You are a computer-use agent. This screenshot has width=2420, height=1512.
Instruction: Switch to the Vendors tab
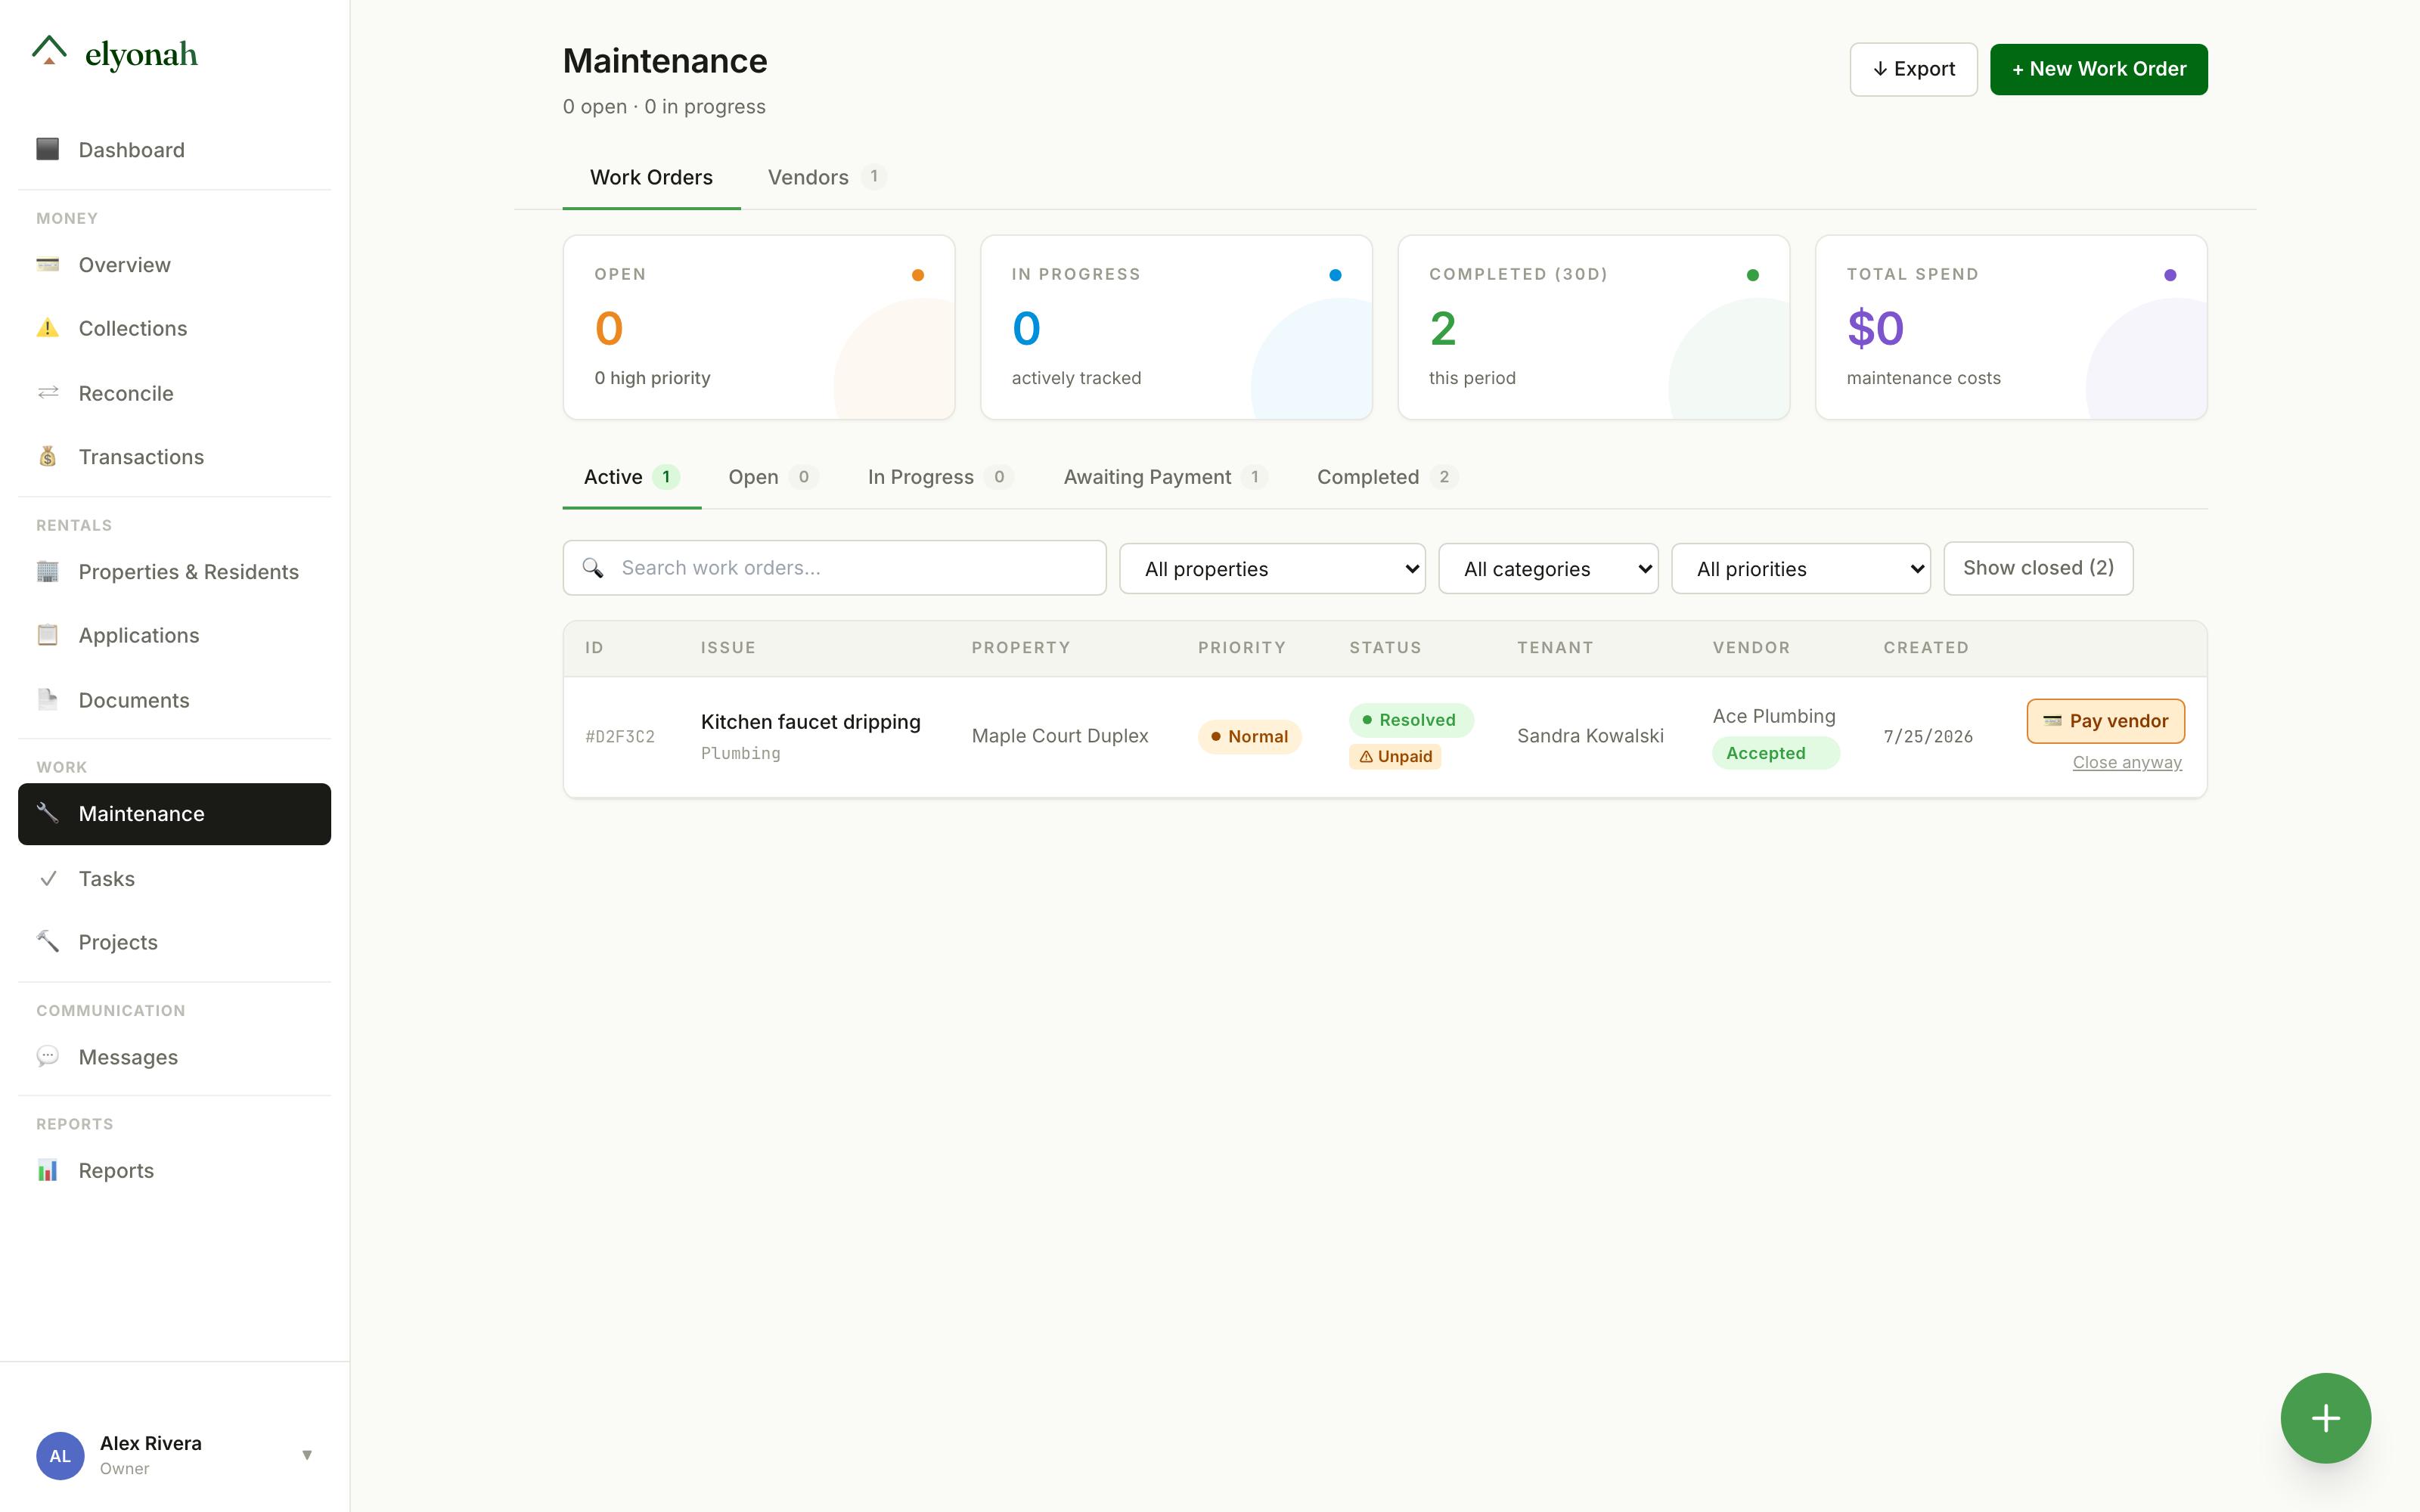[826, 177]
